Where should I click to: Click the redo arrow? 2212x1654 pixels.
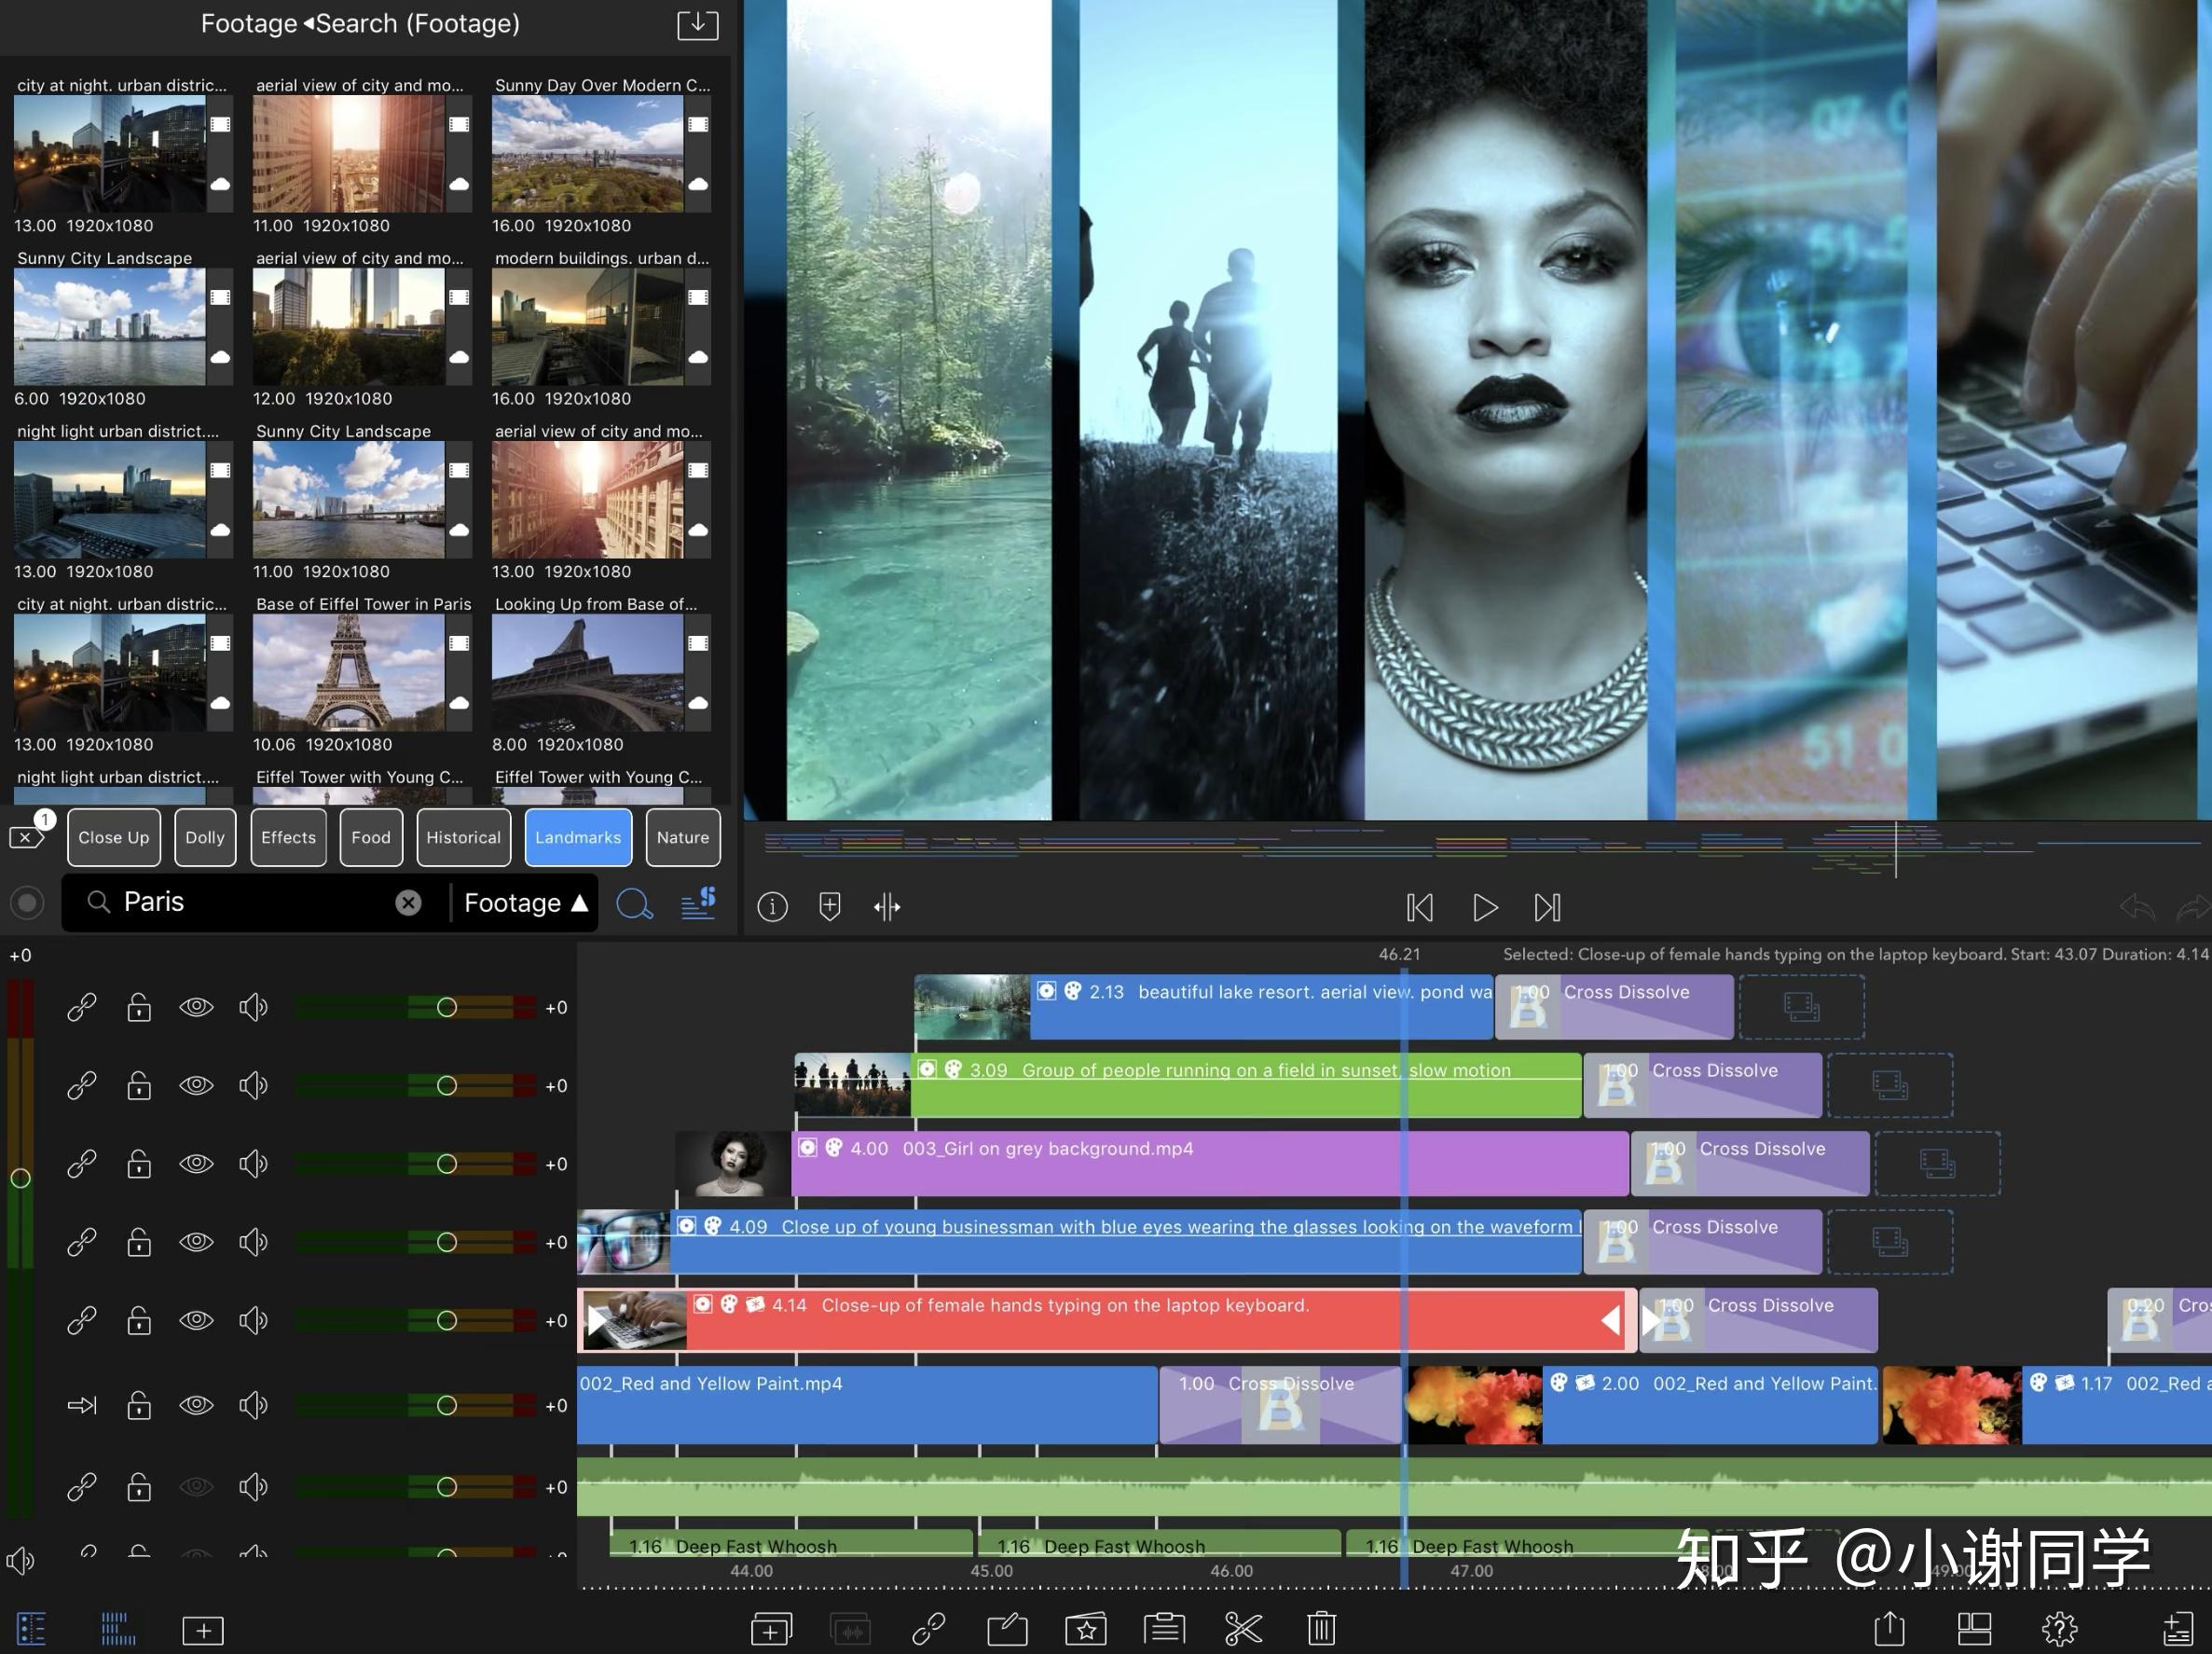[2194, 907]
